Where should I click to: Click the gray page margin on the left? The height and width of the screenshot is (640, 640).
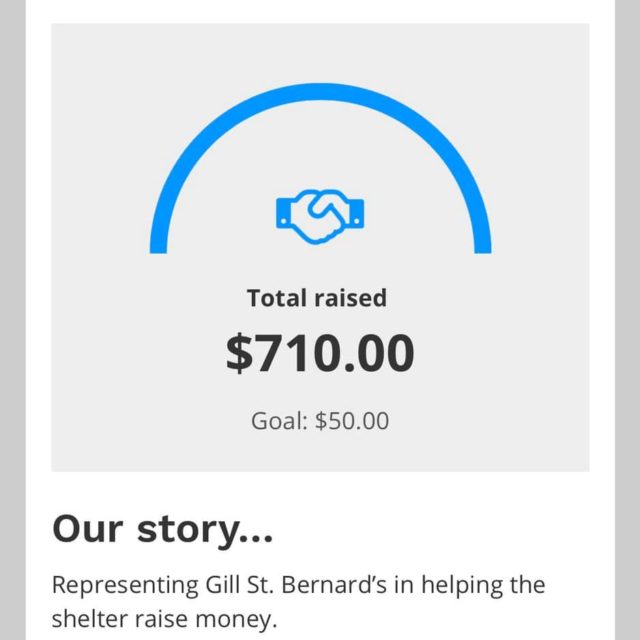pyautogui.click(x=12, y=320)
